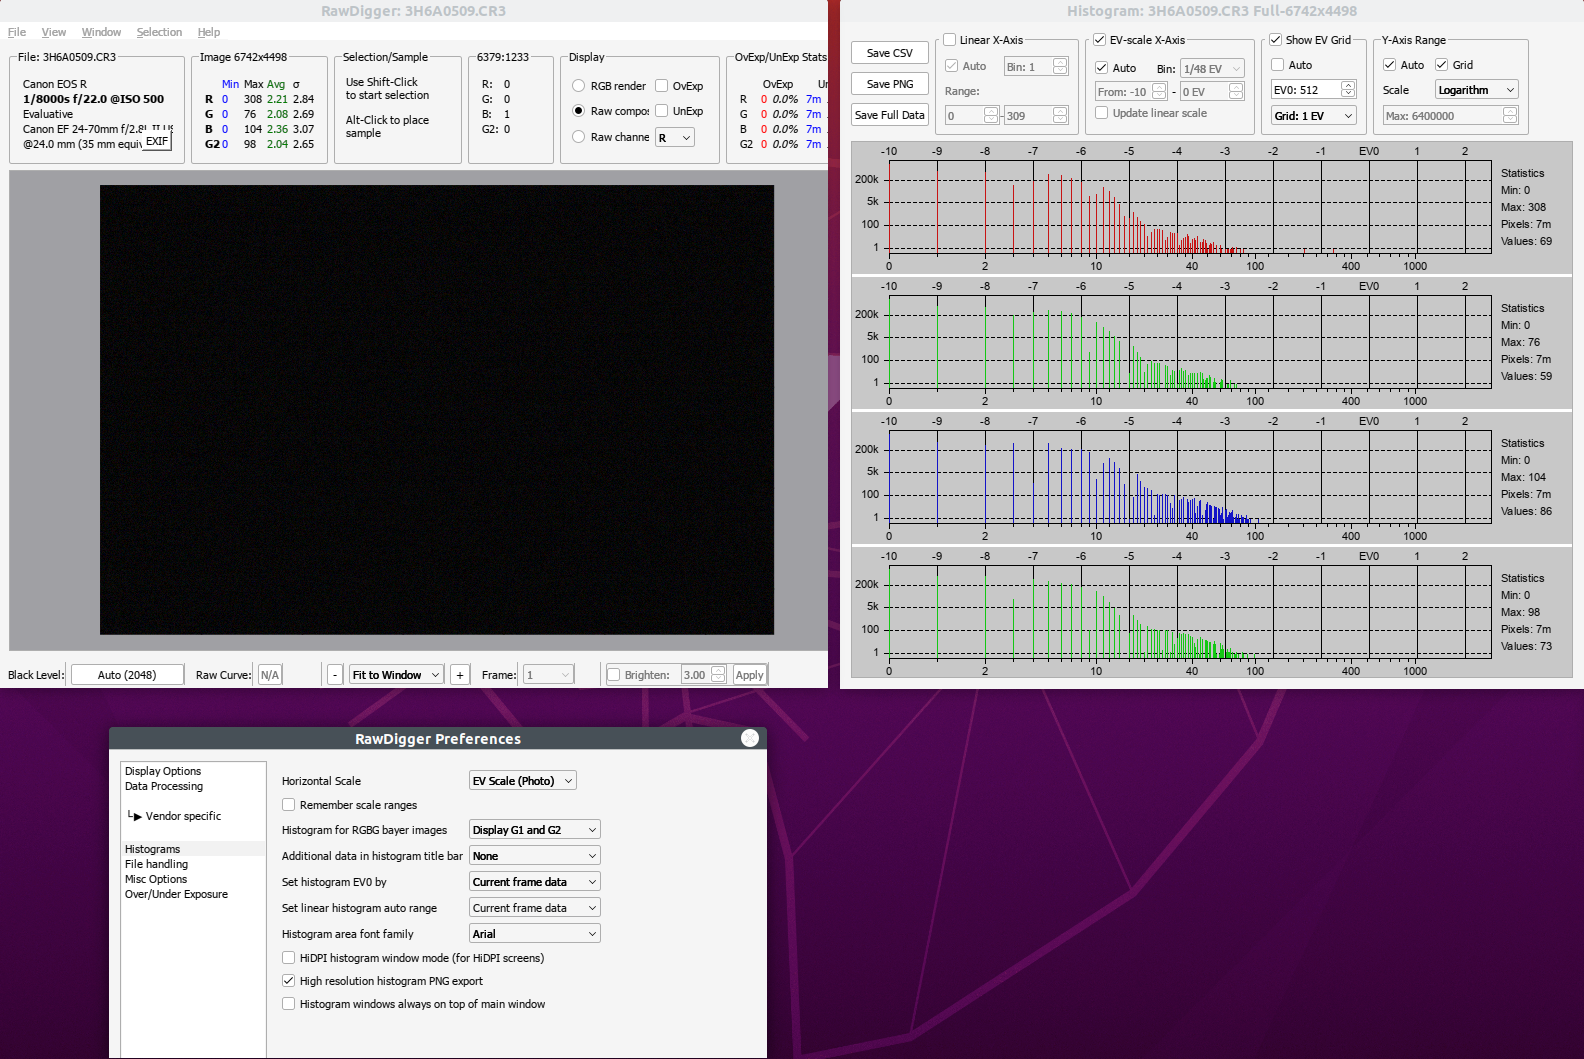Click the Brighten value spinner arrows
This screenshot has width=1584, height=1059.
(718, 675)
